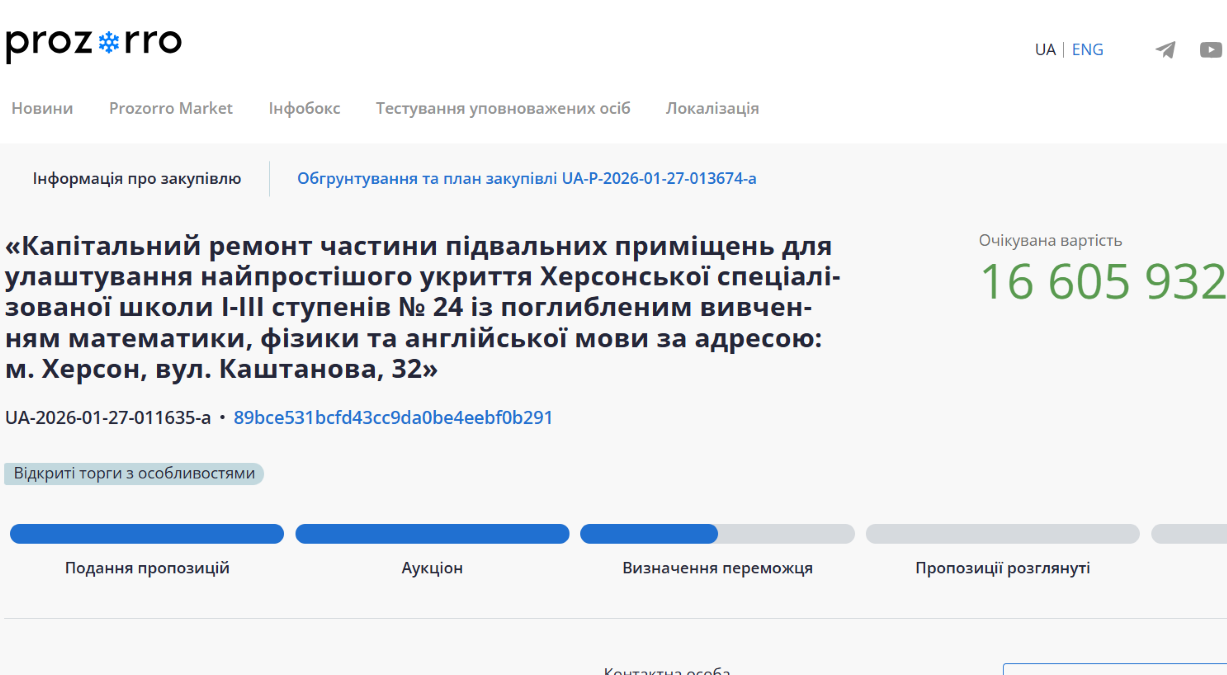
Task: Click the expected value amount 16 605 932
Action: (x=1102, y=282)
